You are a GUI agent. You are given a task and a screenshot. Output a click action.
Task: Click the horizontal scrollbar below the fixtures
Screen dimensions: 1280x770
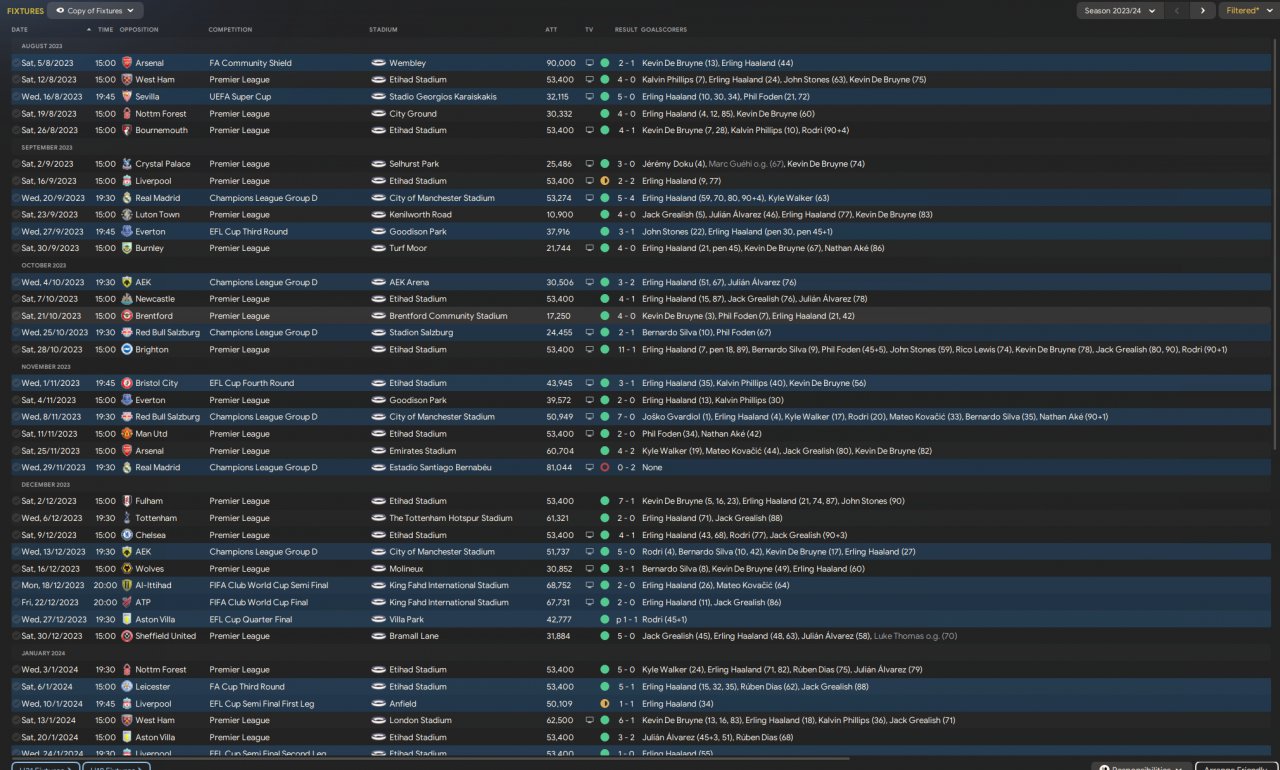(430, 757)
